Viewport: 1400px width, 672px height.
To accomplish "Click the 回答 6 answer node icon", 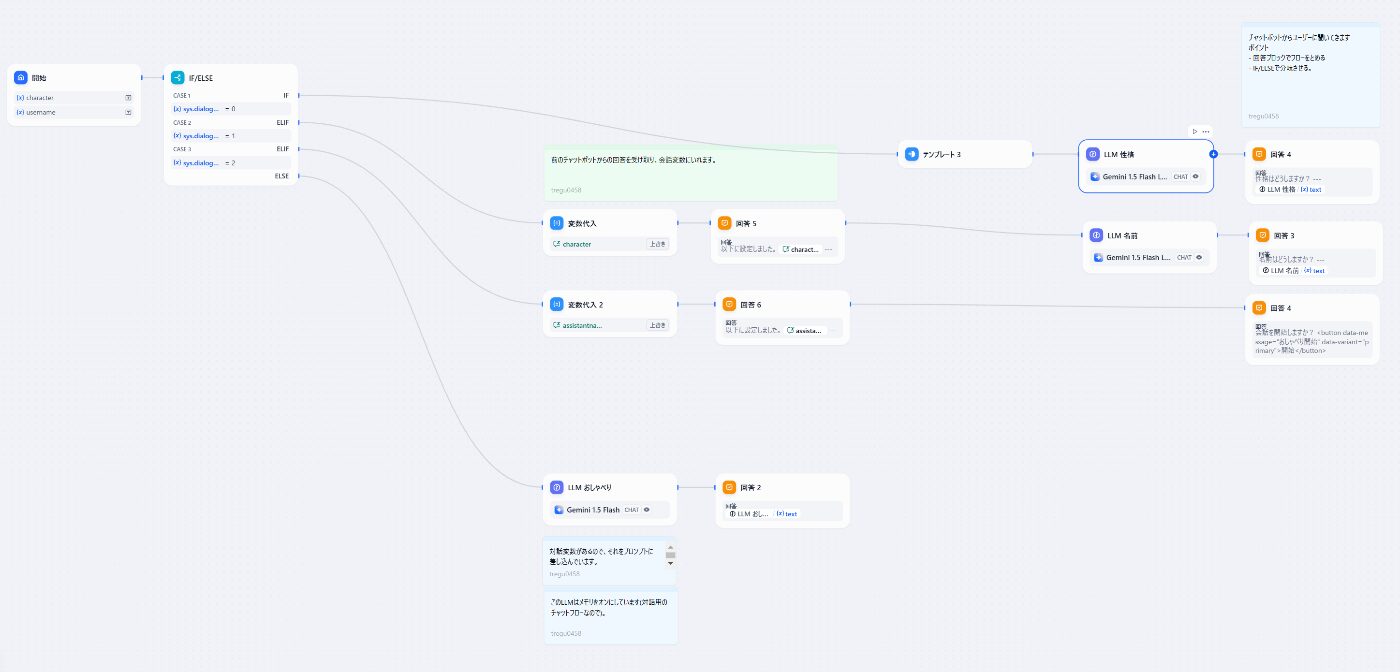I will point(729,304).
